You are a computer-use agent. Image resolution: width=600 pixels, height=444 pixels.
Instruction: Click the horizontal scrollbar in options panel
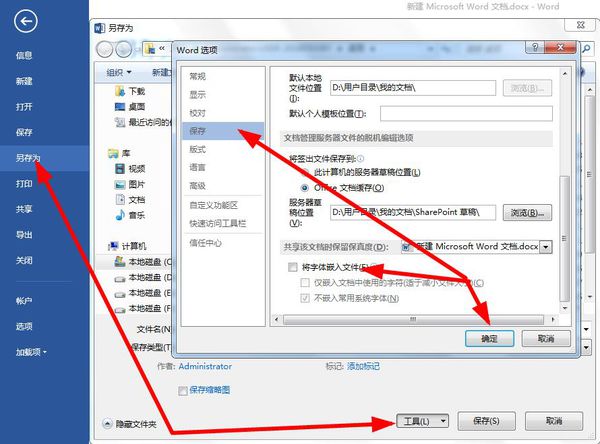tap(413, 319)
